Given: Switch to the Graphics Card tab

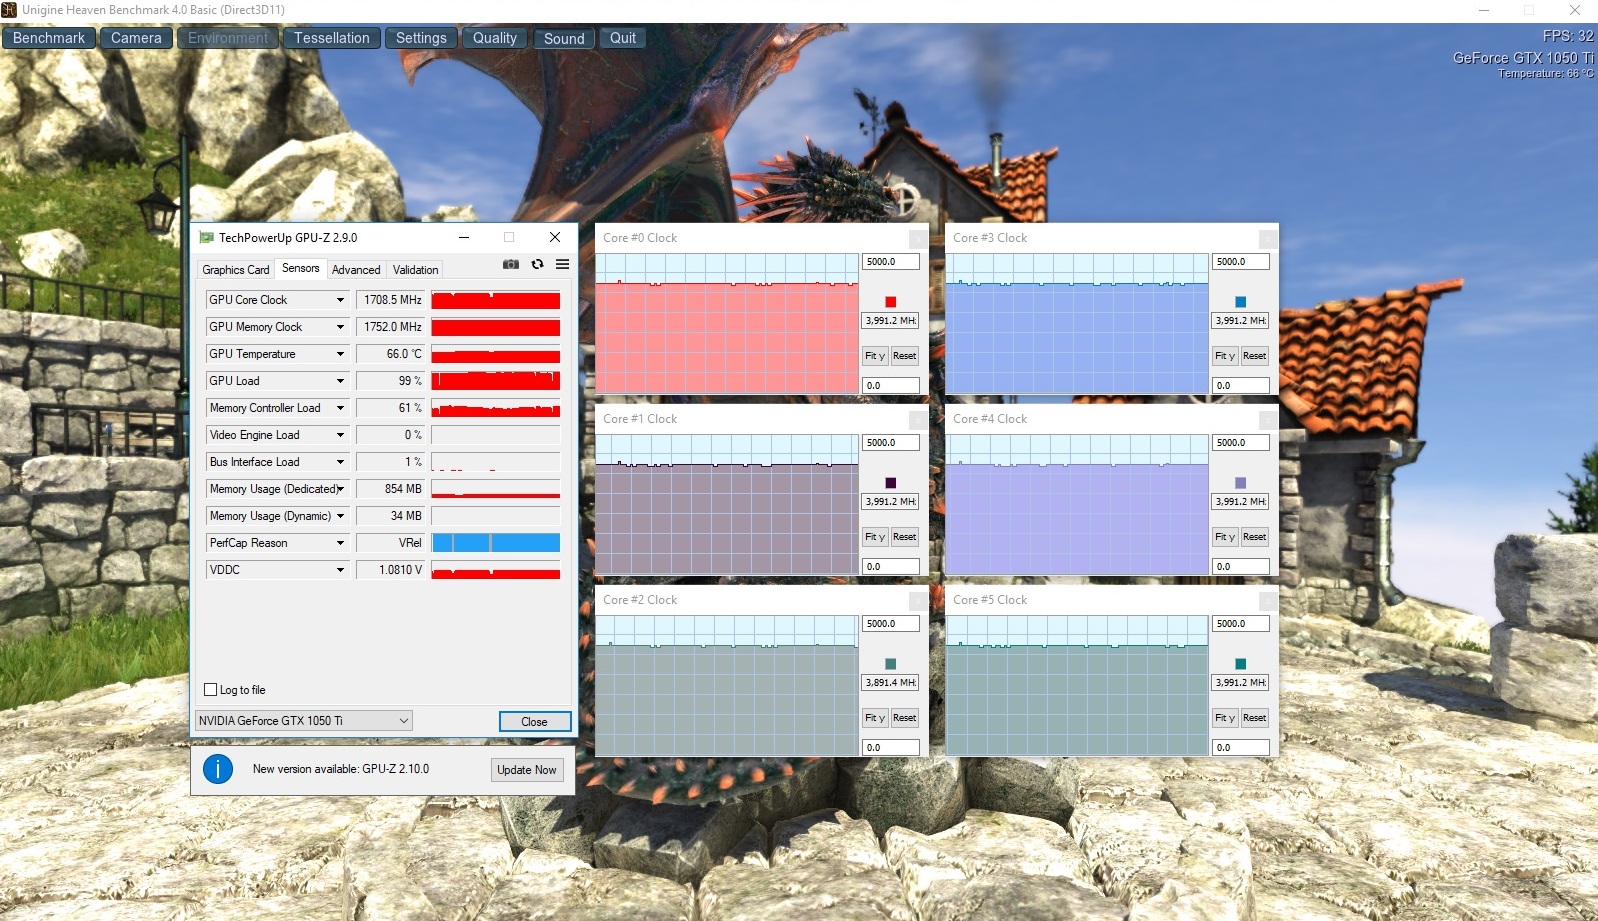Looking at the screenshot, I should [x=236, y=270].
